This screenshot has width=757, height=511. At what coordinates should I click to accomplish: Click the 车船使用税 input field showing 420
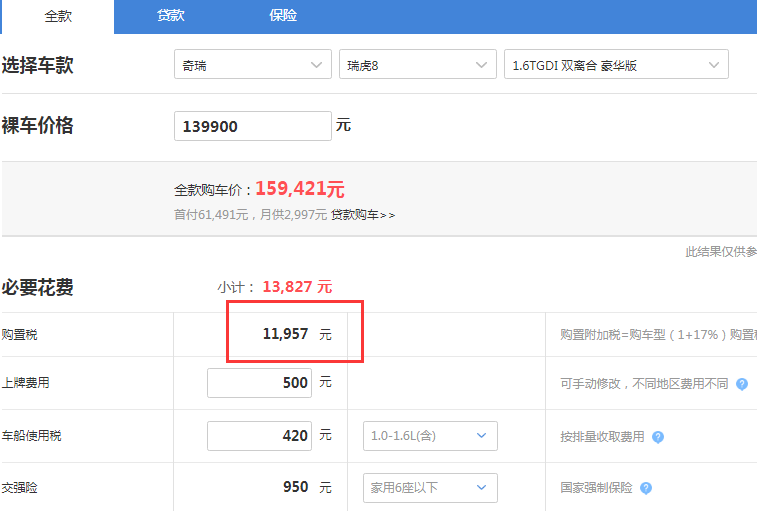[259, 436]
